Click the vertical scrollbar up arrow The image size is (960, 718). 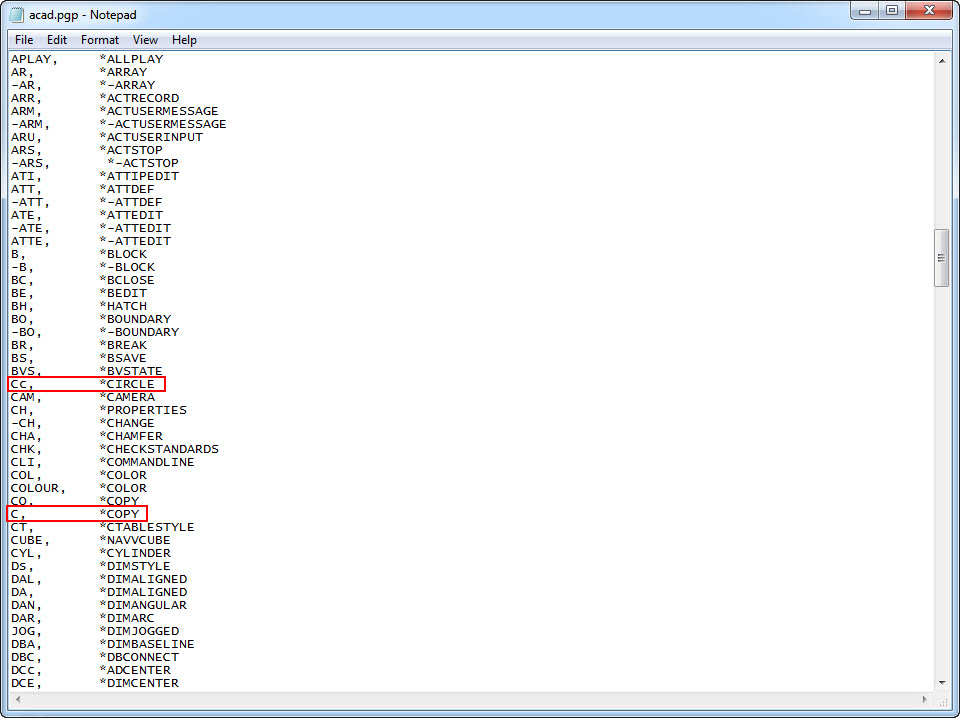[942, 61]
